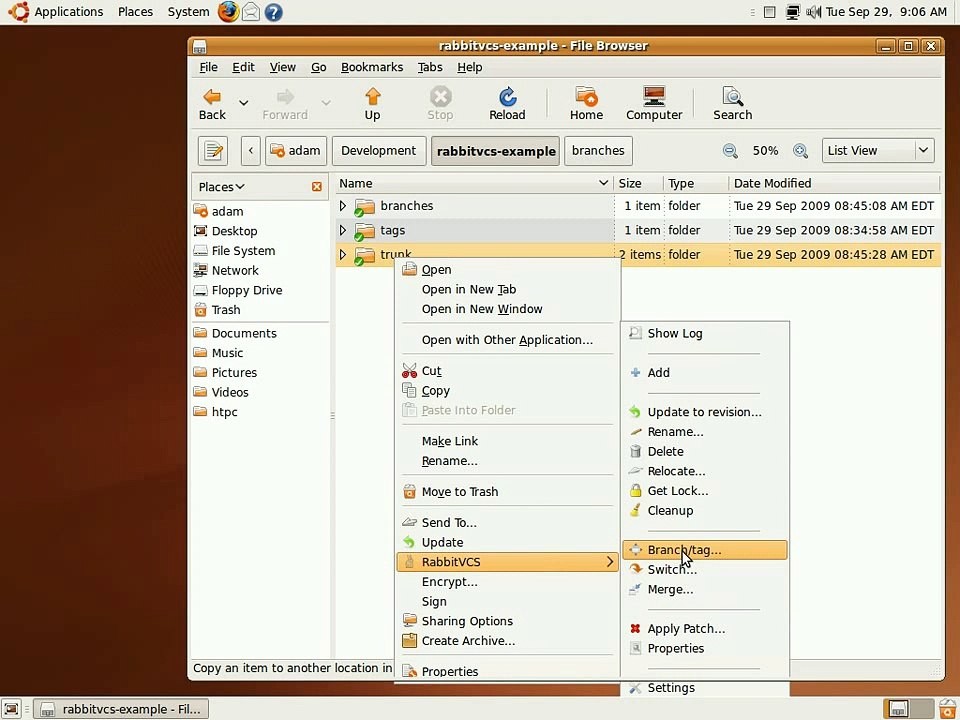Image resolution: width=960 pixels, height=720 pixels.
Task: Choose Create Archive... in context menu
Action: tap(508, 640)
